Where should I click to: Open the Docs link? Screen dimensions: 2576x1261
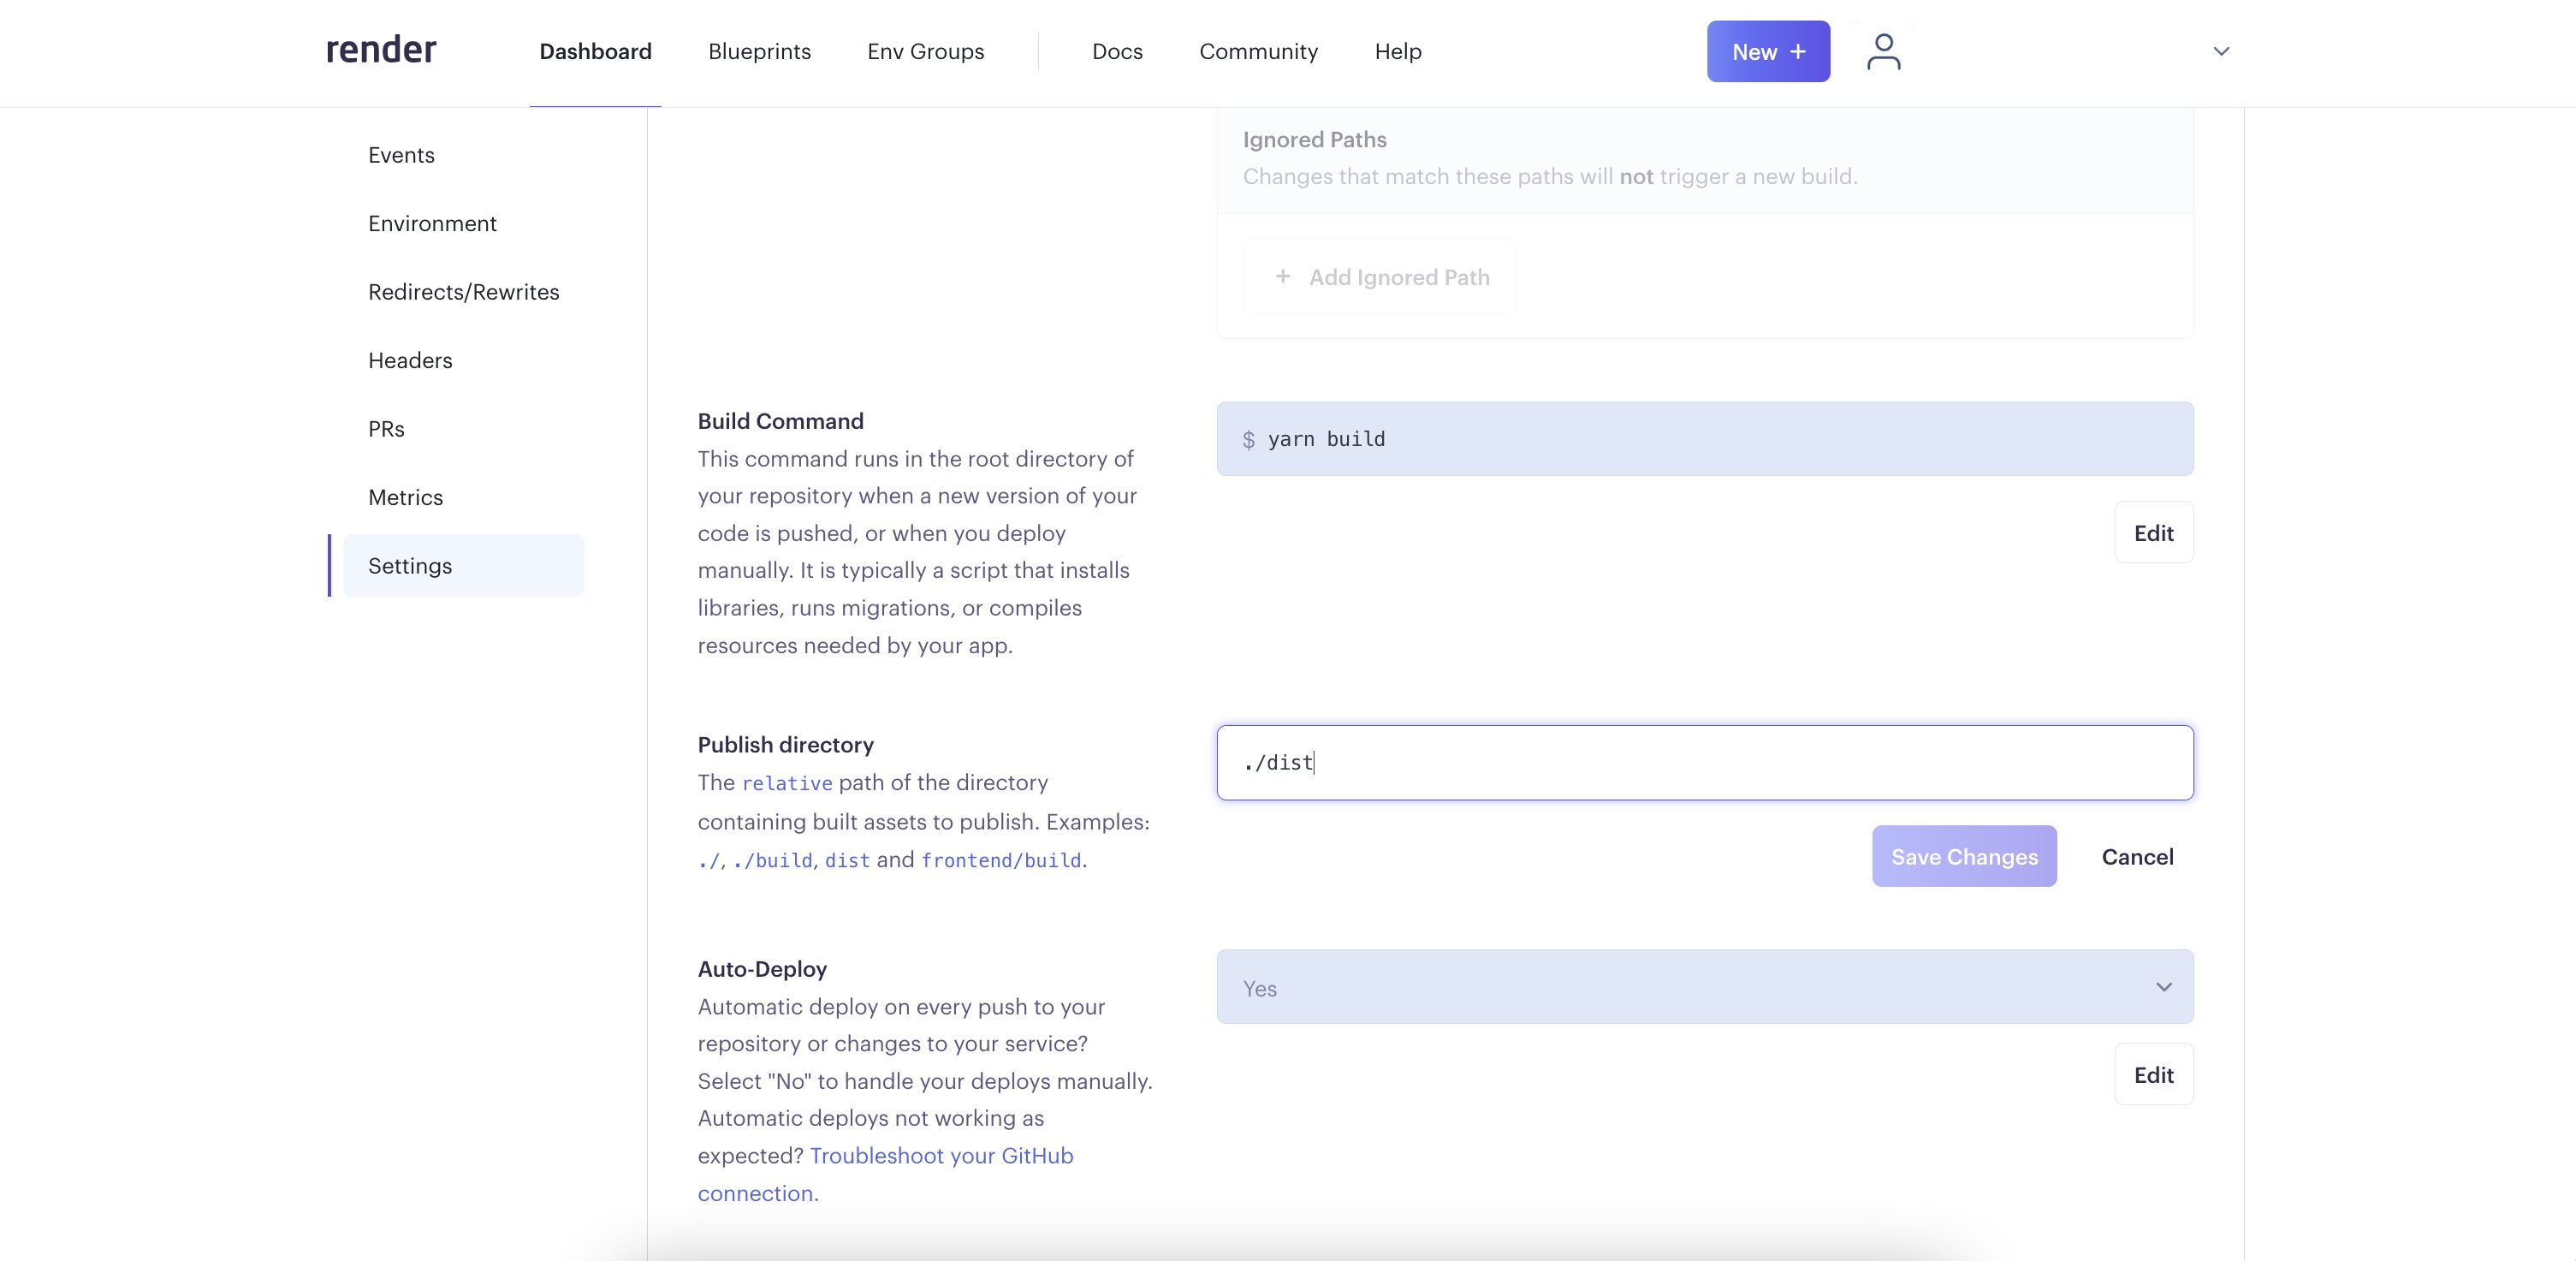click(x=1117, y=51)
